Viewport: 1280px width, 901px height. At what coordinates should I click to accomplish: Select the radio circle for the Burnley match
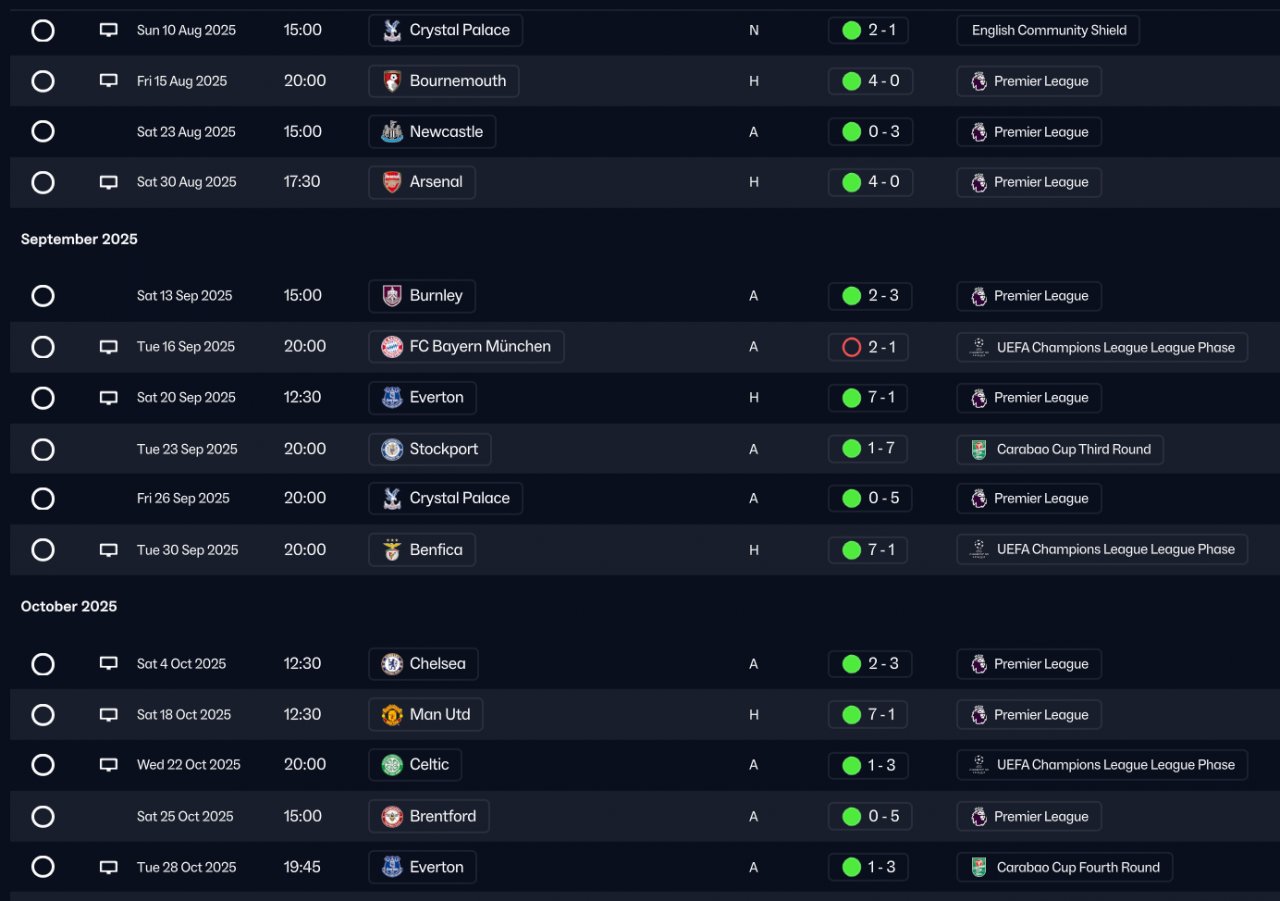coord(43,296)
